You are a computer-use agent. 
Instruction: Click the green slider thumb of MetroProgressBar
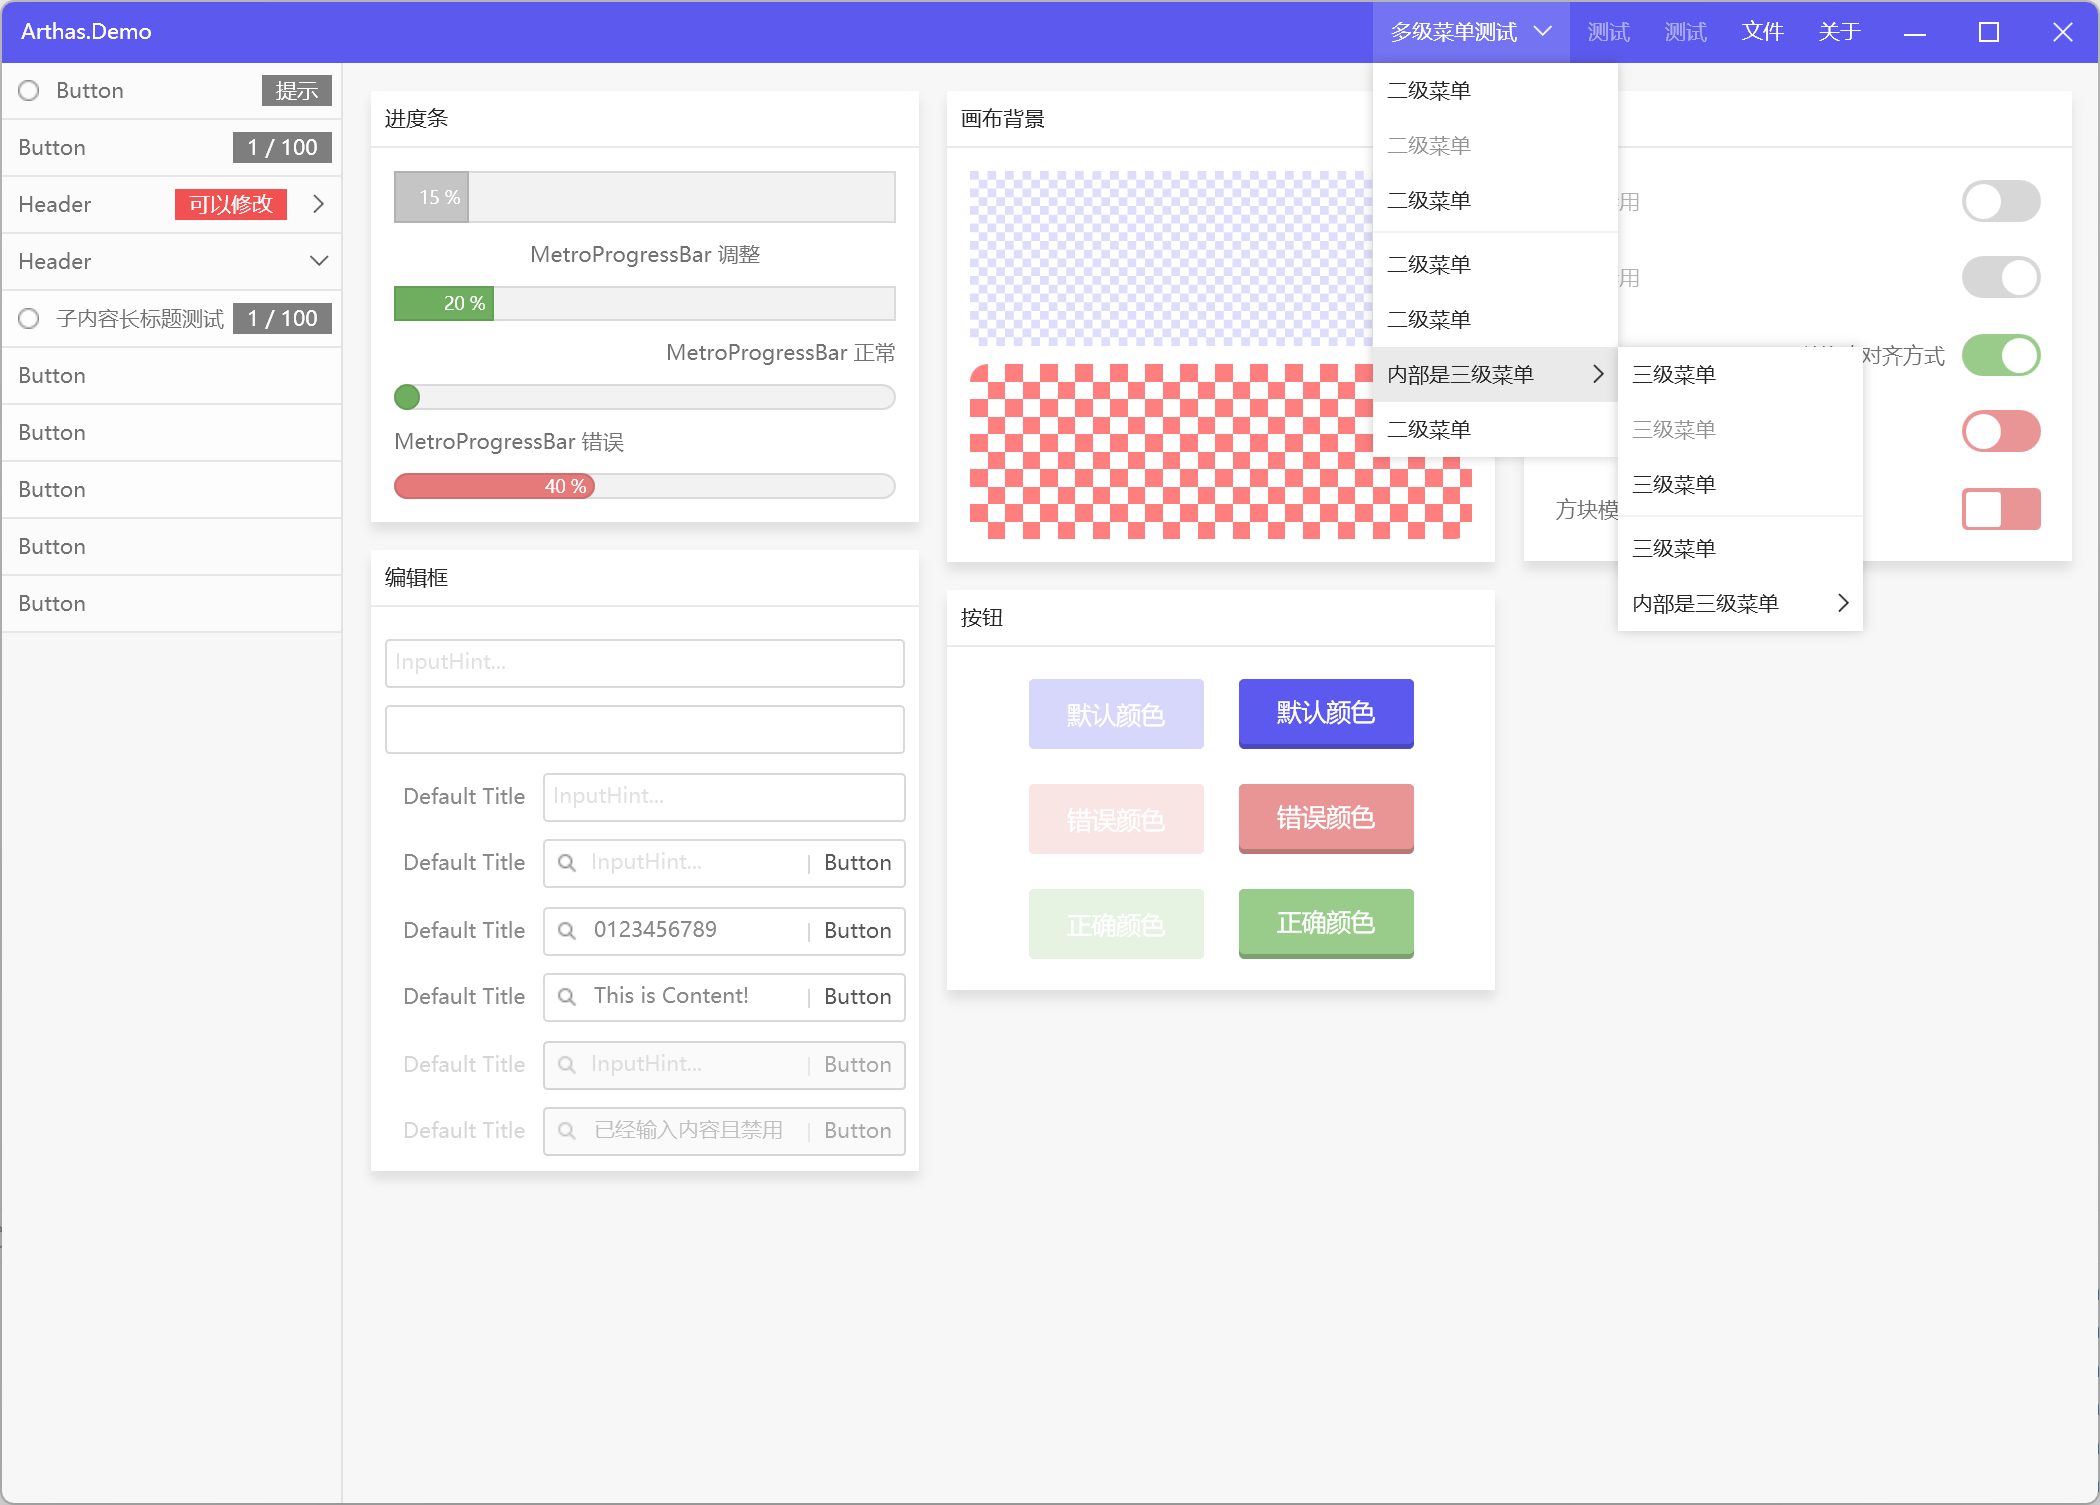pos(407,398)
